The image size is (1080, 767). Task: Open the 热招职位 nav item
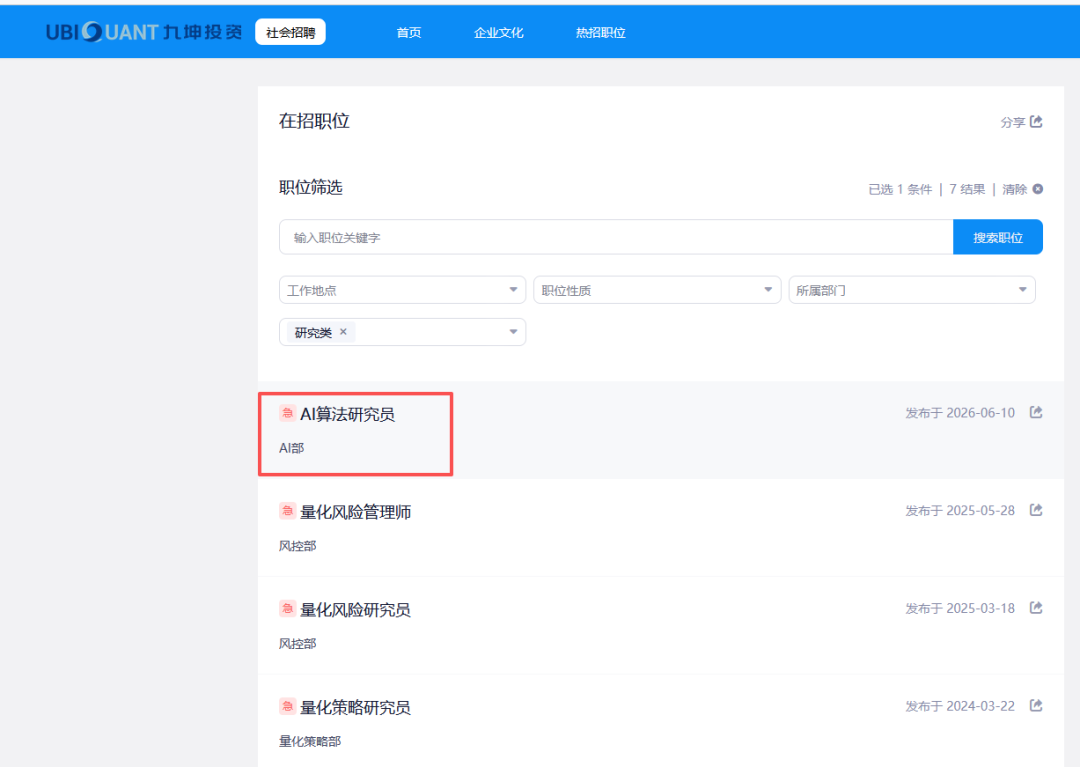pyautogui.click(x=601, y=32)
